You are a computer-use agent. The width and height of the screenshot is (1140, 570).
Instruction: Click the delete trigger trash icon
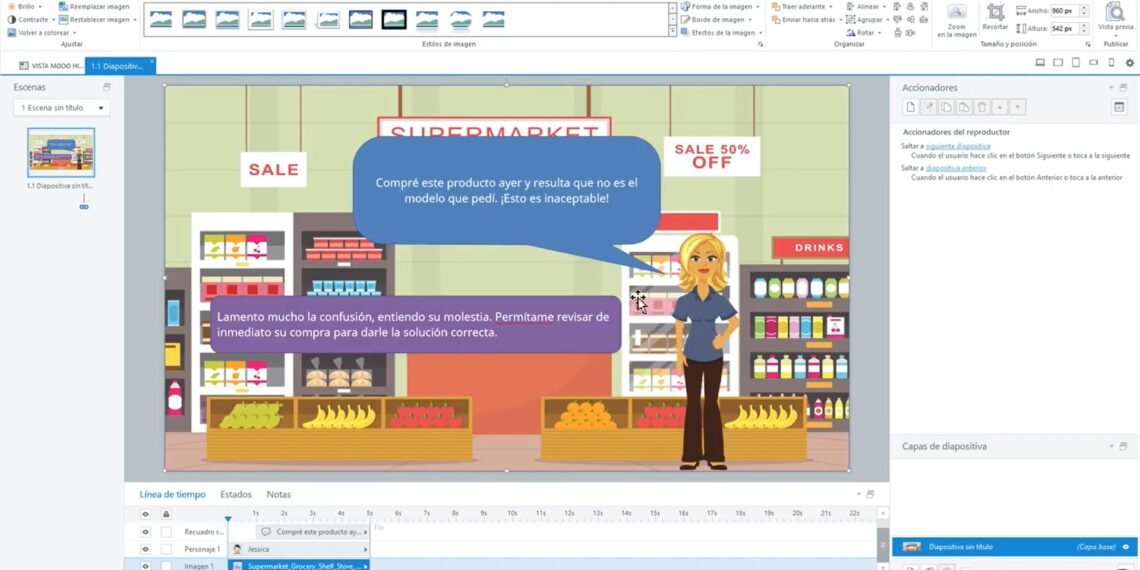(x=982, y=108)
